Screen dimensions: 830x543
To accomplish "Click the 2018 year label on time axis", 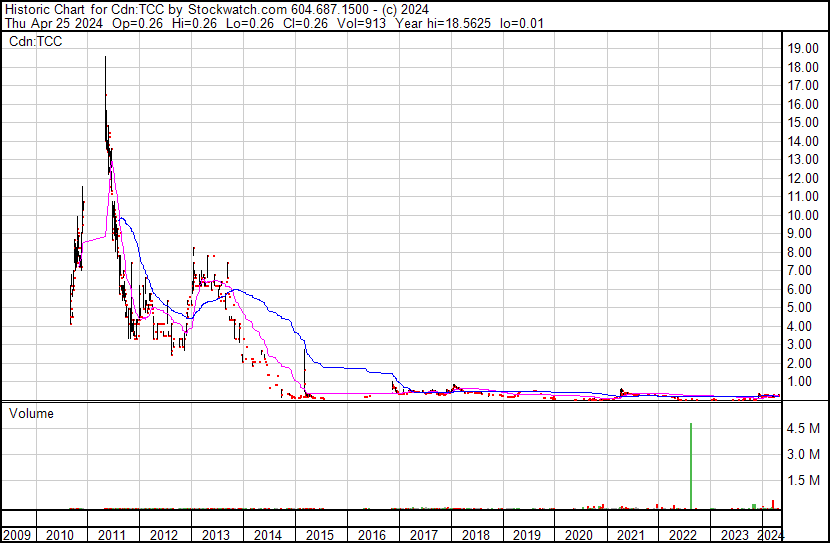I will pos(475,535).
